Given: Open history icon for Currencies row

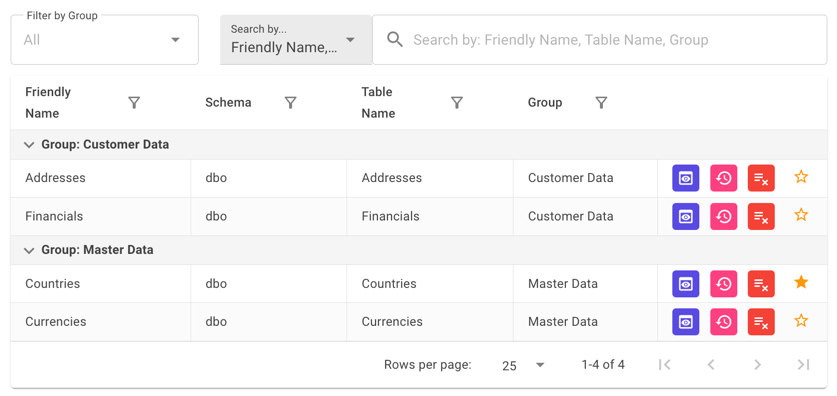Looking at the screenshot, I should tap(723, 322).
